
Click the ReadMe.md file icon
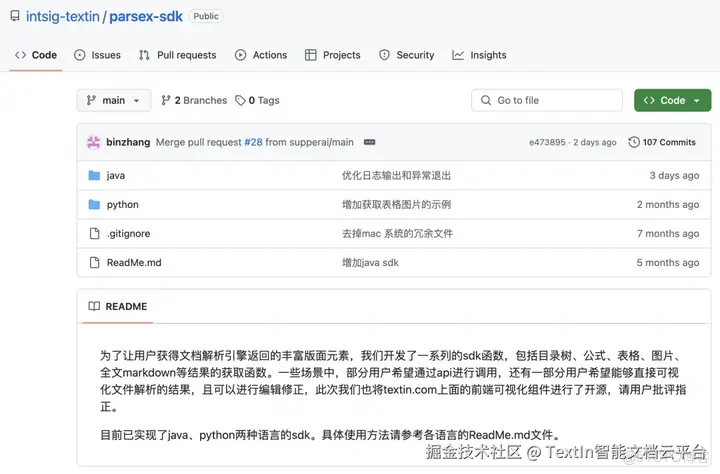(x=95, y=262)
